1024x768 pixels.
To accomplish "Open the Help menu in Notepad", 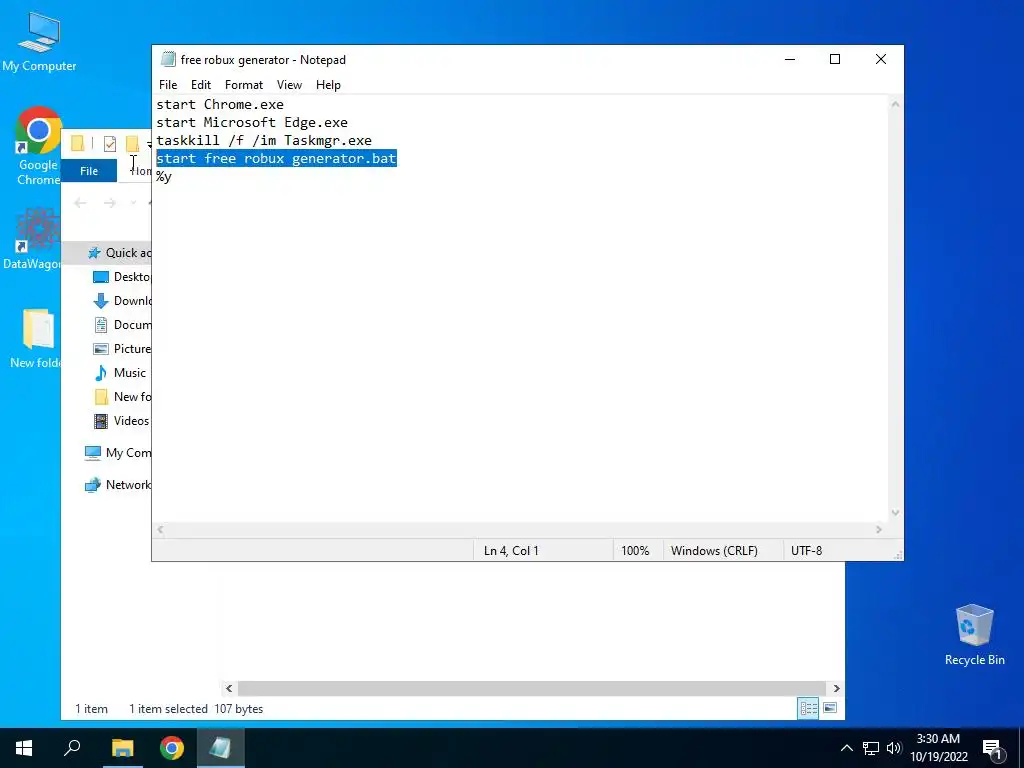I will pyautogui.click(x=328, y=85).
